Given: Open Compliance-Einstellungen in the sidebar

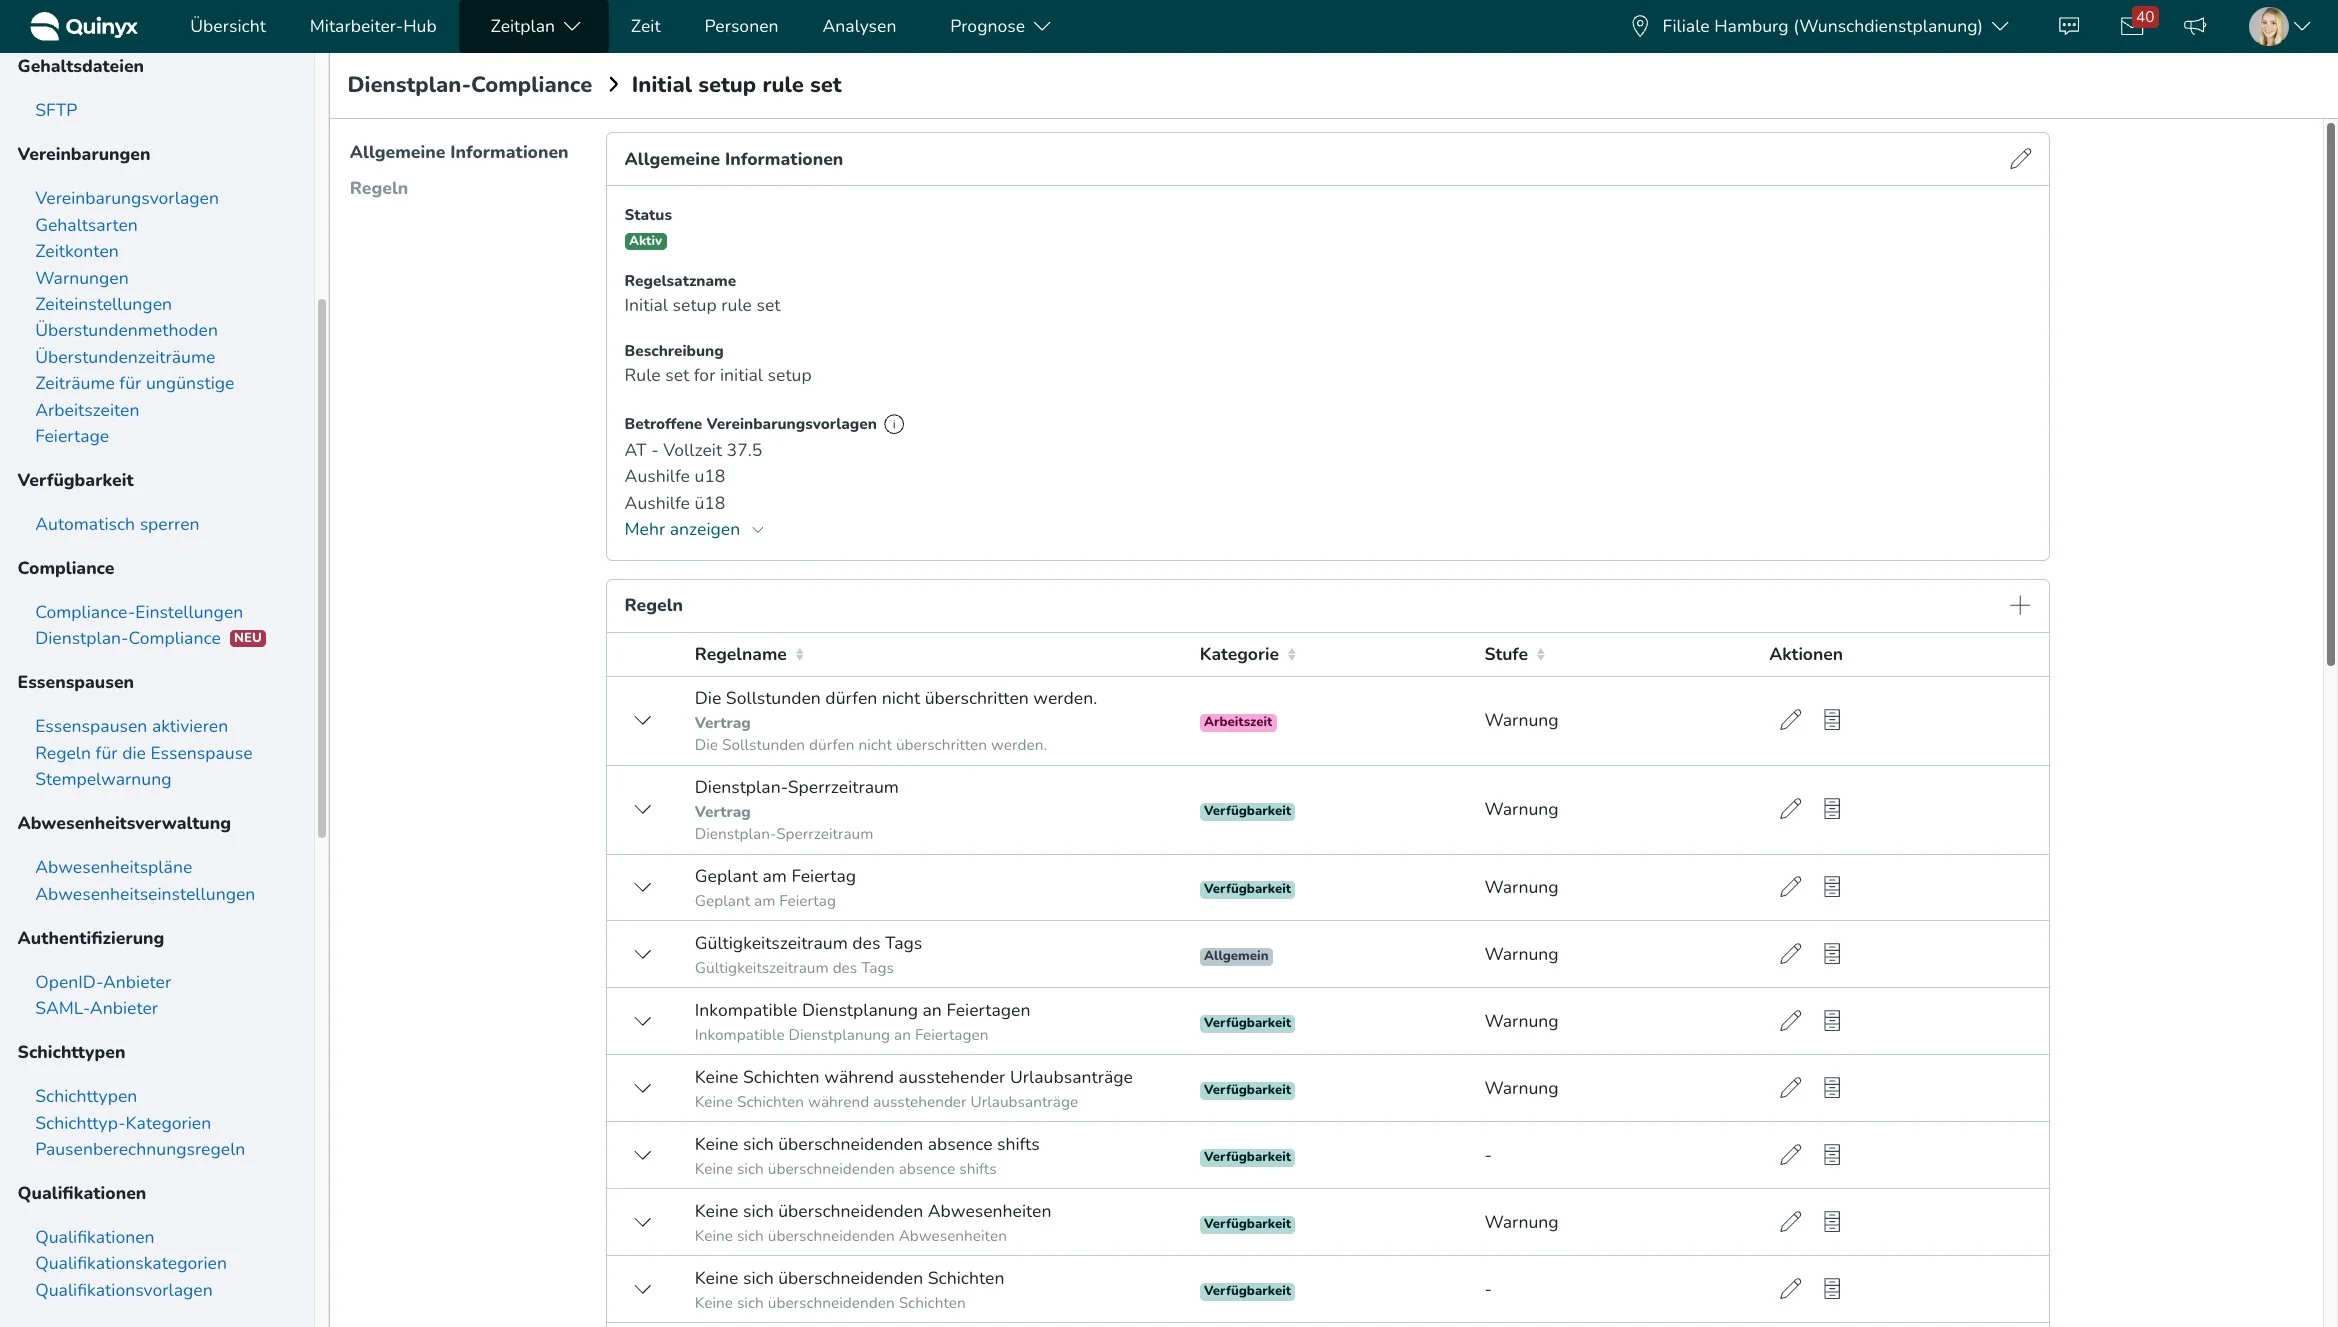Looking at the screenshot, I should pos(139,612).
